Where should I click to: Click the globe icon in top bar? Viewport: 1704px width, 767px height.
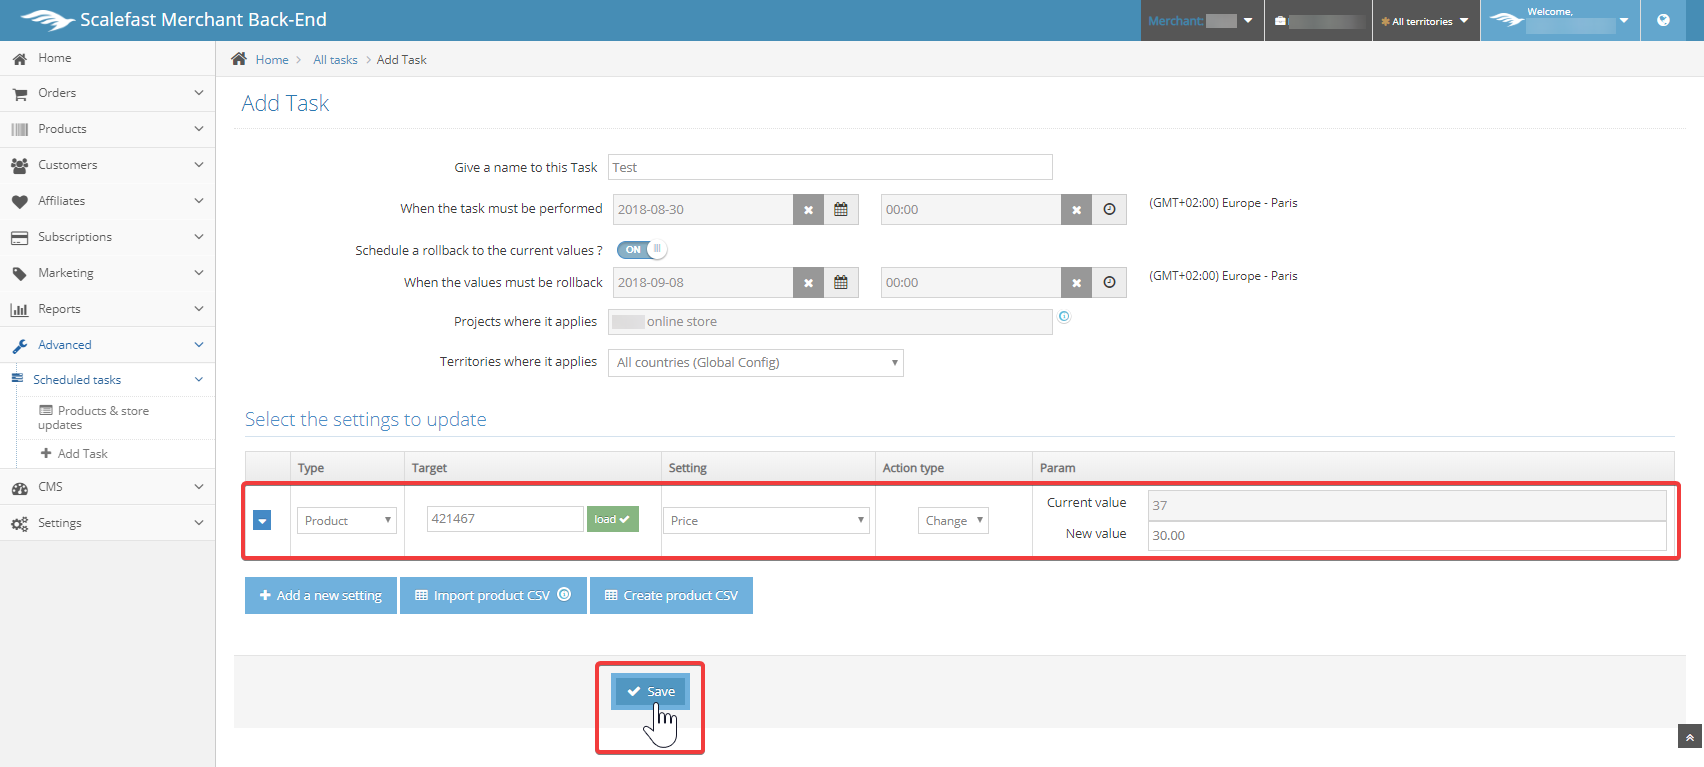(x=1663, y=20)
